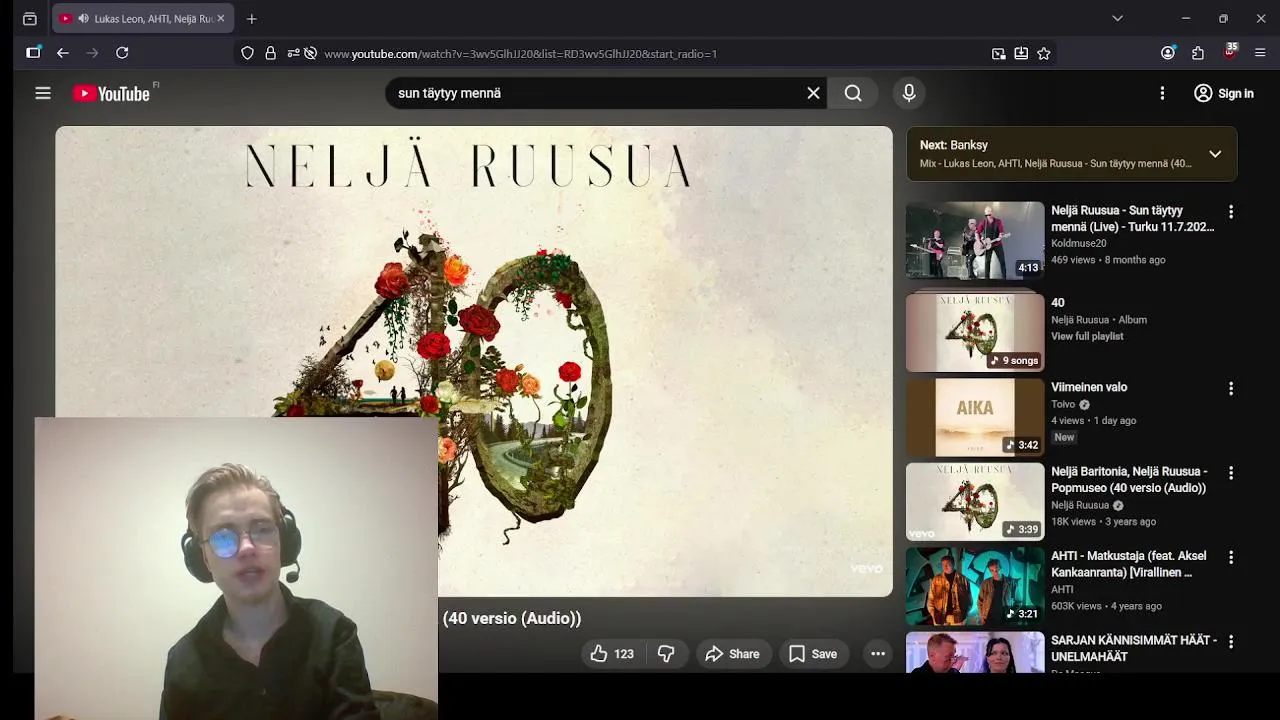
Task: Open options for Popmuseo 40 versio video
Action: [x=1231, y=473]
